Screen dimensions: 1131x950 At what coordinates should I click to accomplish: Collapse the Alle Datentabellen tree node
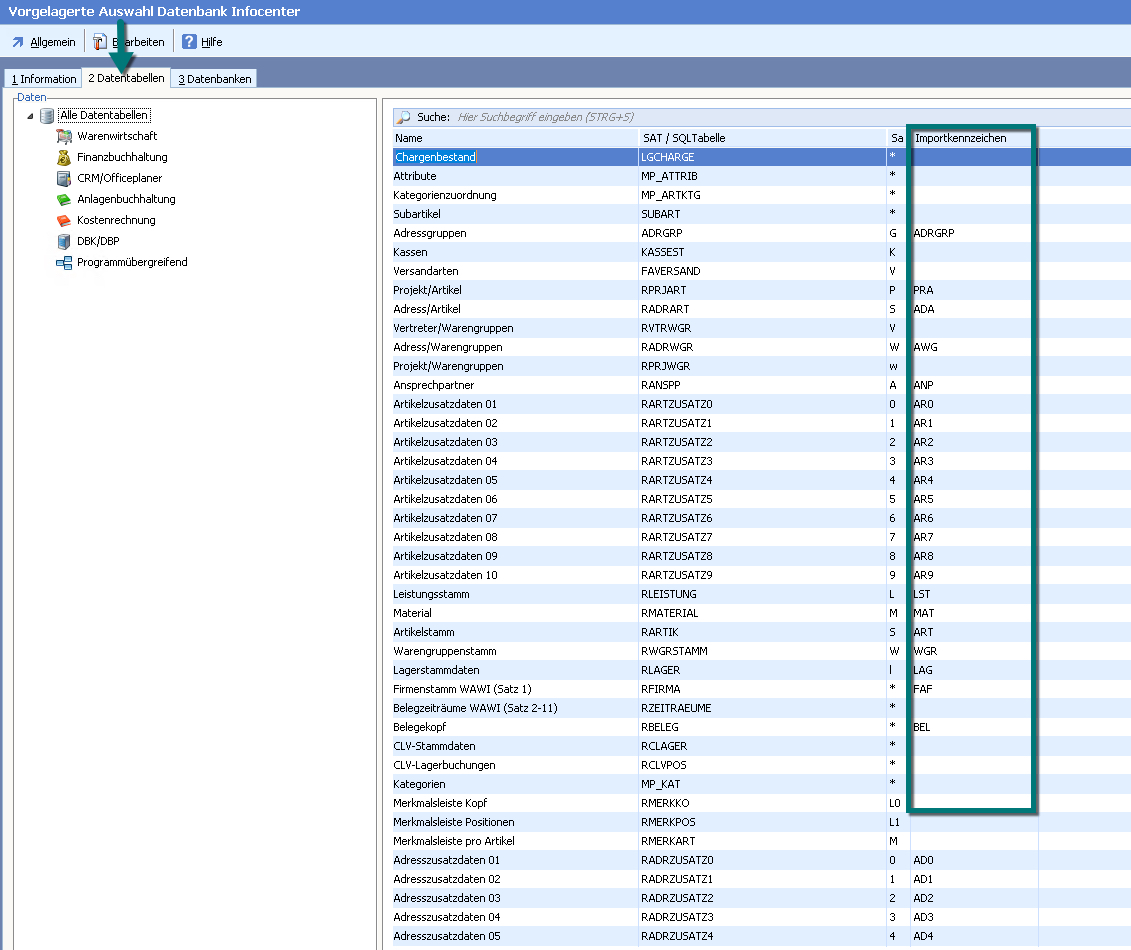30,116
